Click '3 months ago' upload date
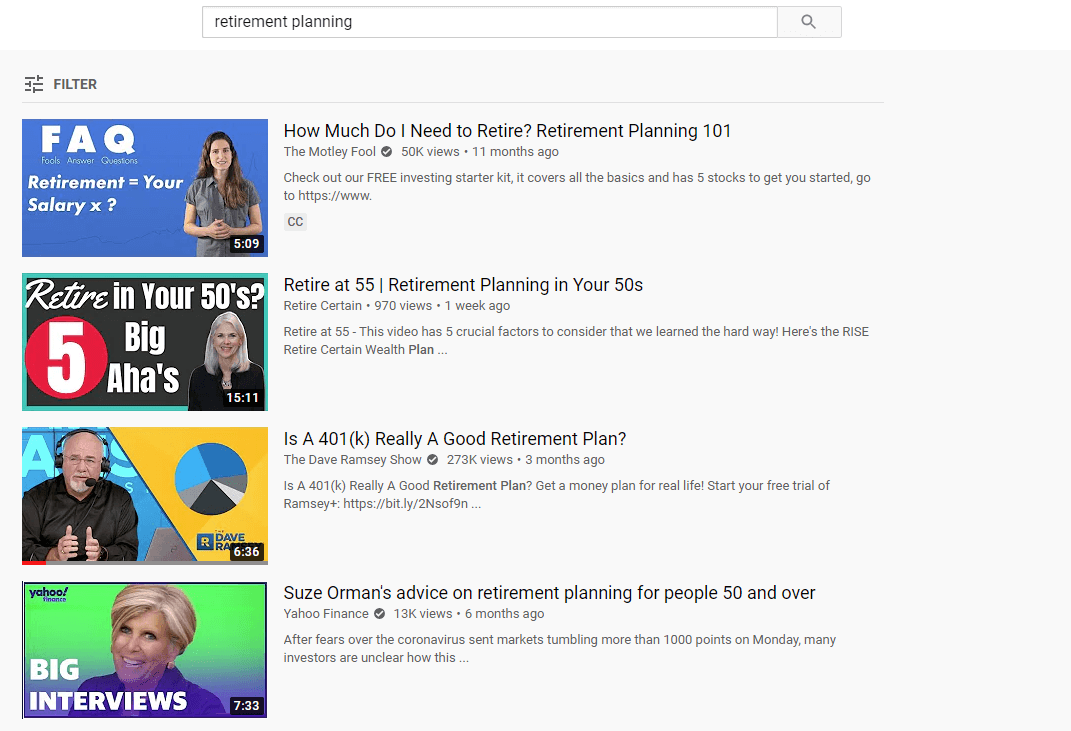Image resolution: width=1071 pixels, height=731 pixels. (565, 460)
